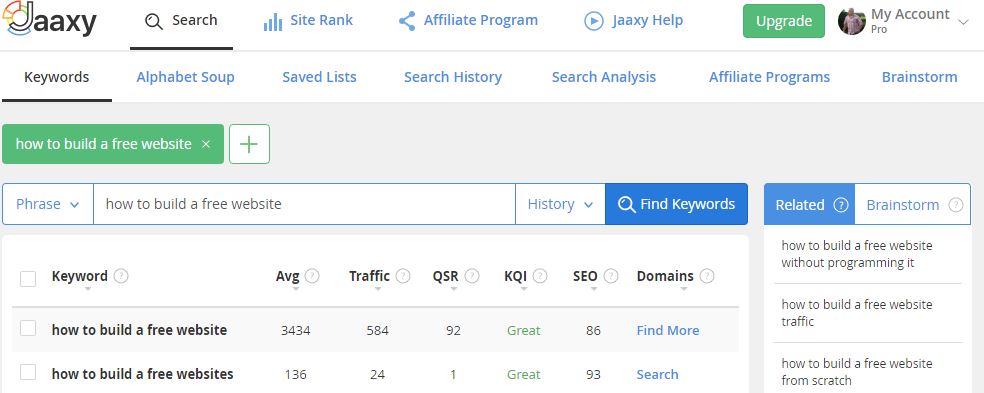Screen dimensions: 984x393
Task: Click related 'how to build a free website from scratch'
Action: [x=857, y=372]
